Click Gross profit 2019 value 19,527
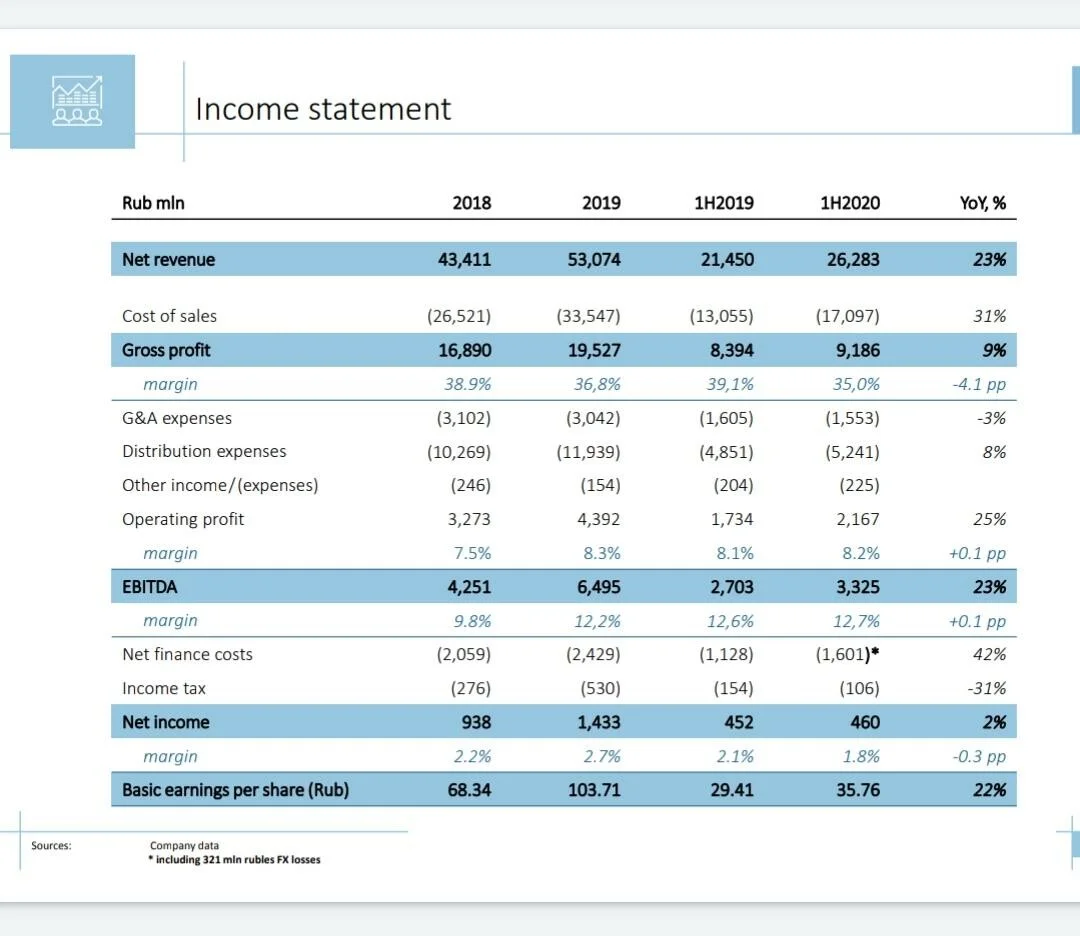 594,351
